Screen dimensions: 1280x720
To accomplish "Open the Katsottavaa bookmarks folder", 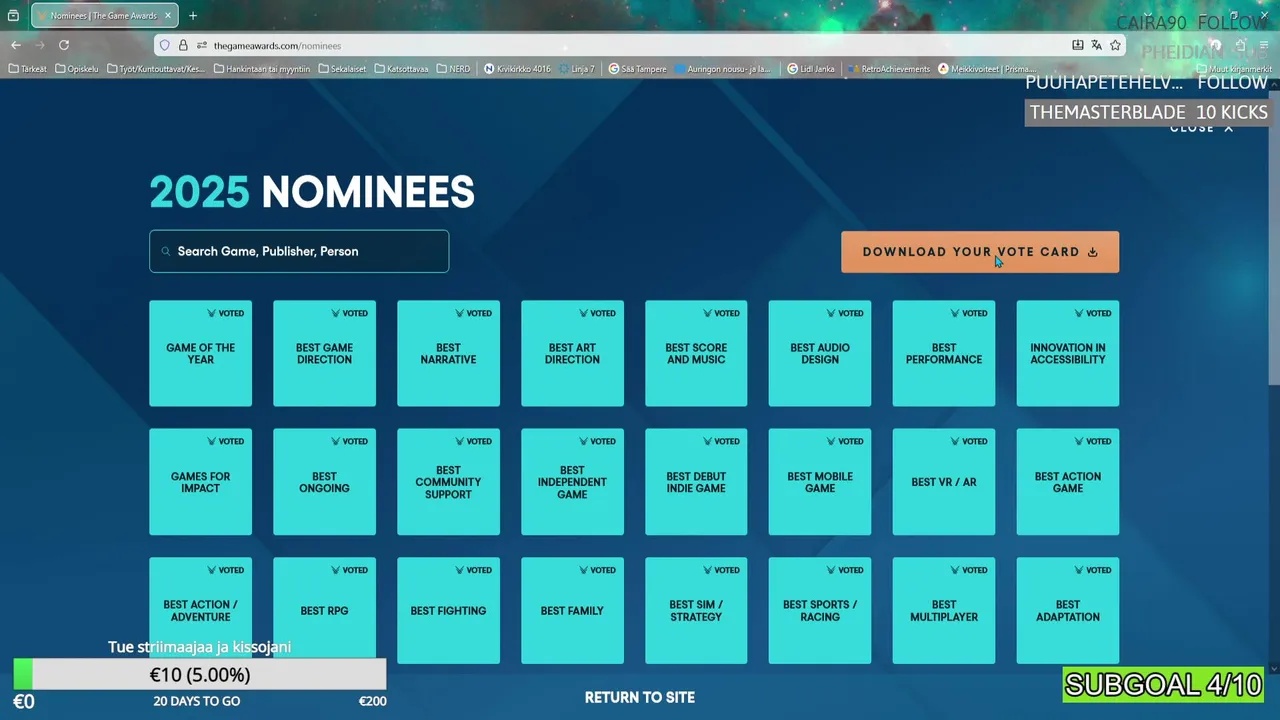I will tap(402, 69).
